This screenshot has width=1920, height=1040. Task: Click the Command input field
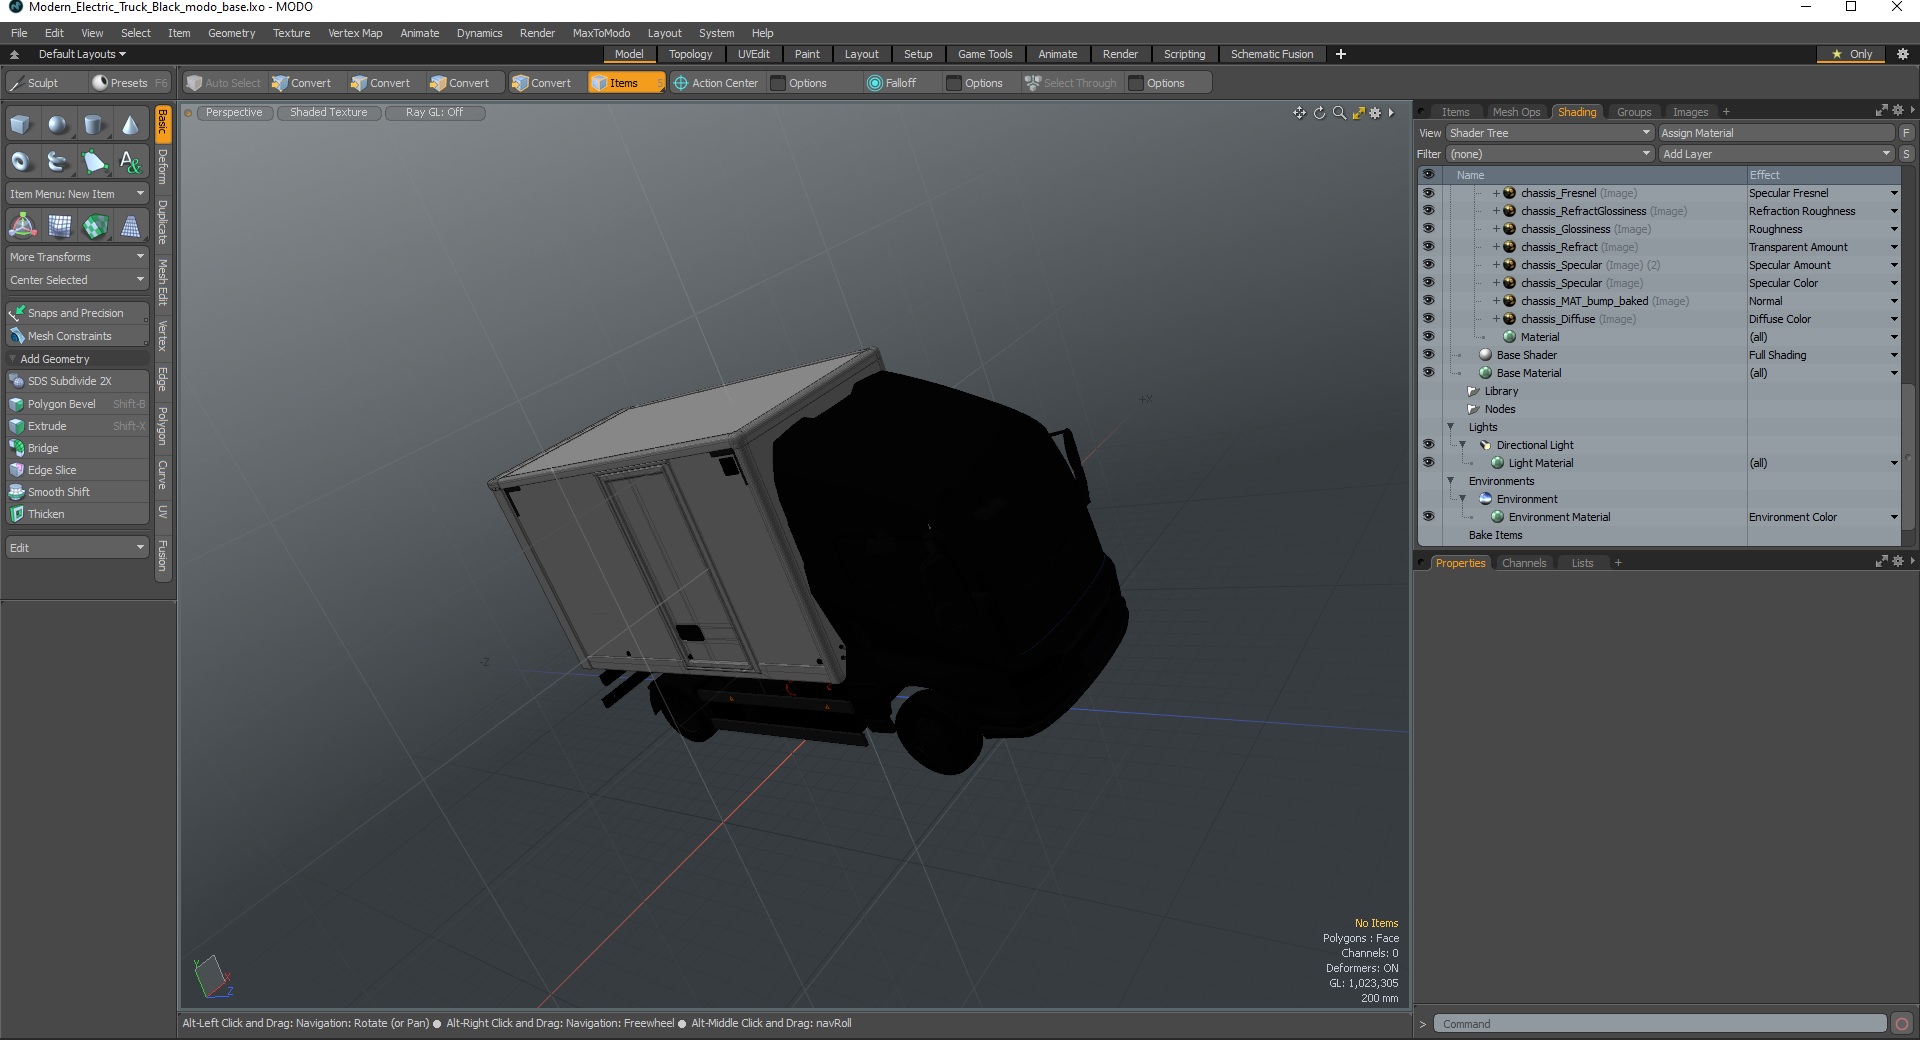coord(1660,1023)
